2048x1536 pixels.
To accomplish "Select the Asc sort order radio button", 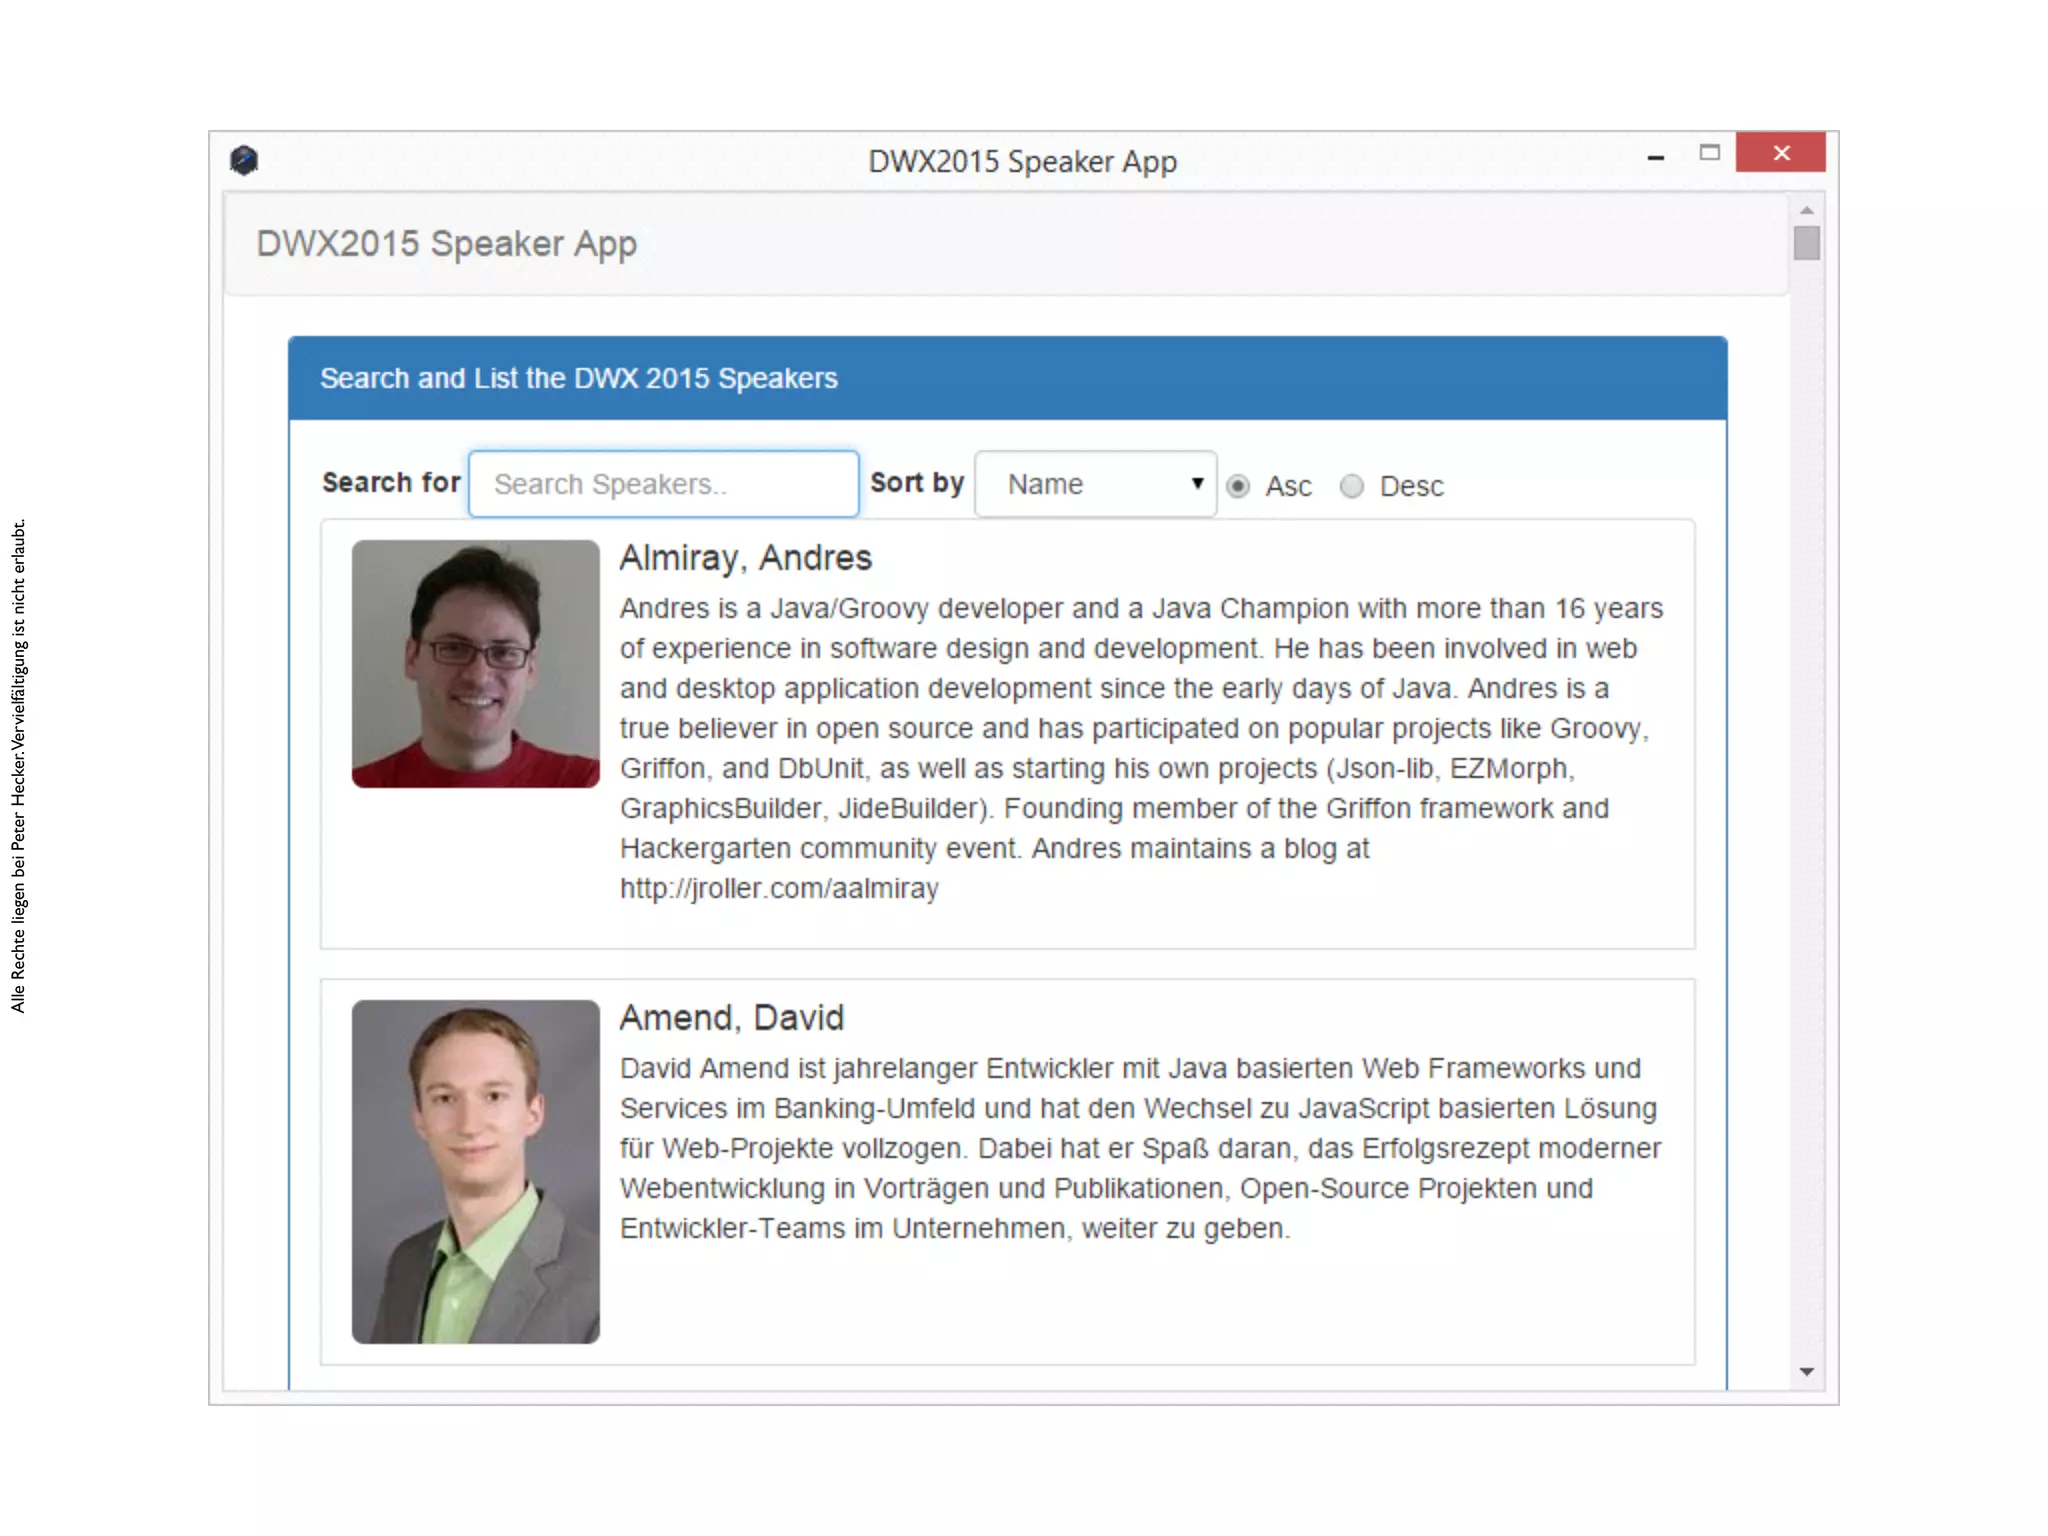I will coord(1238,486).
